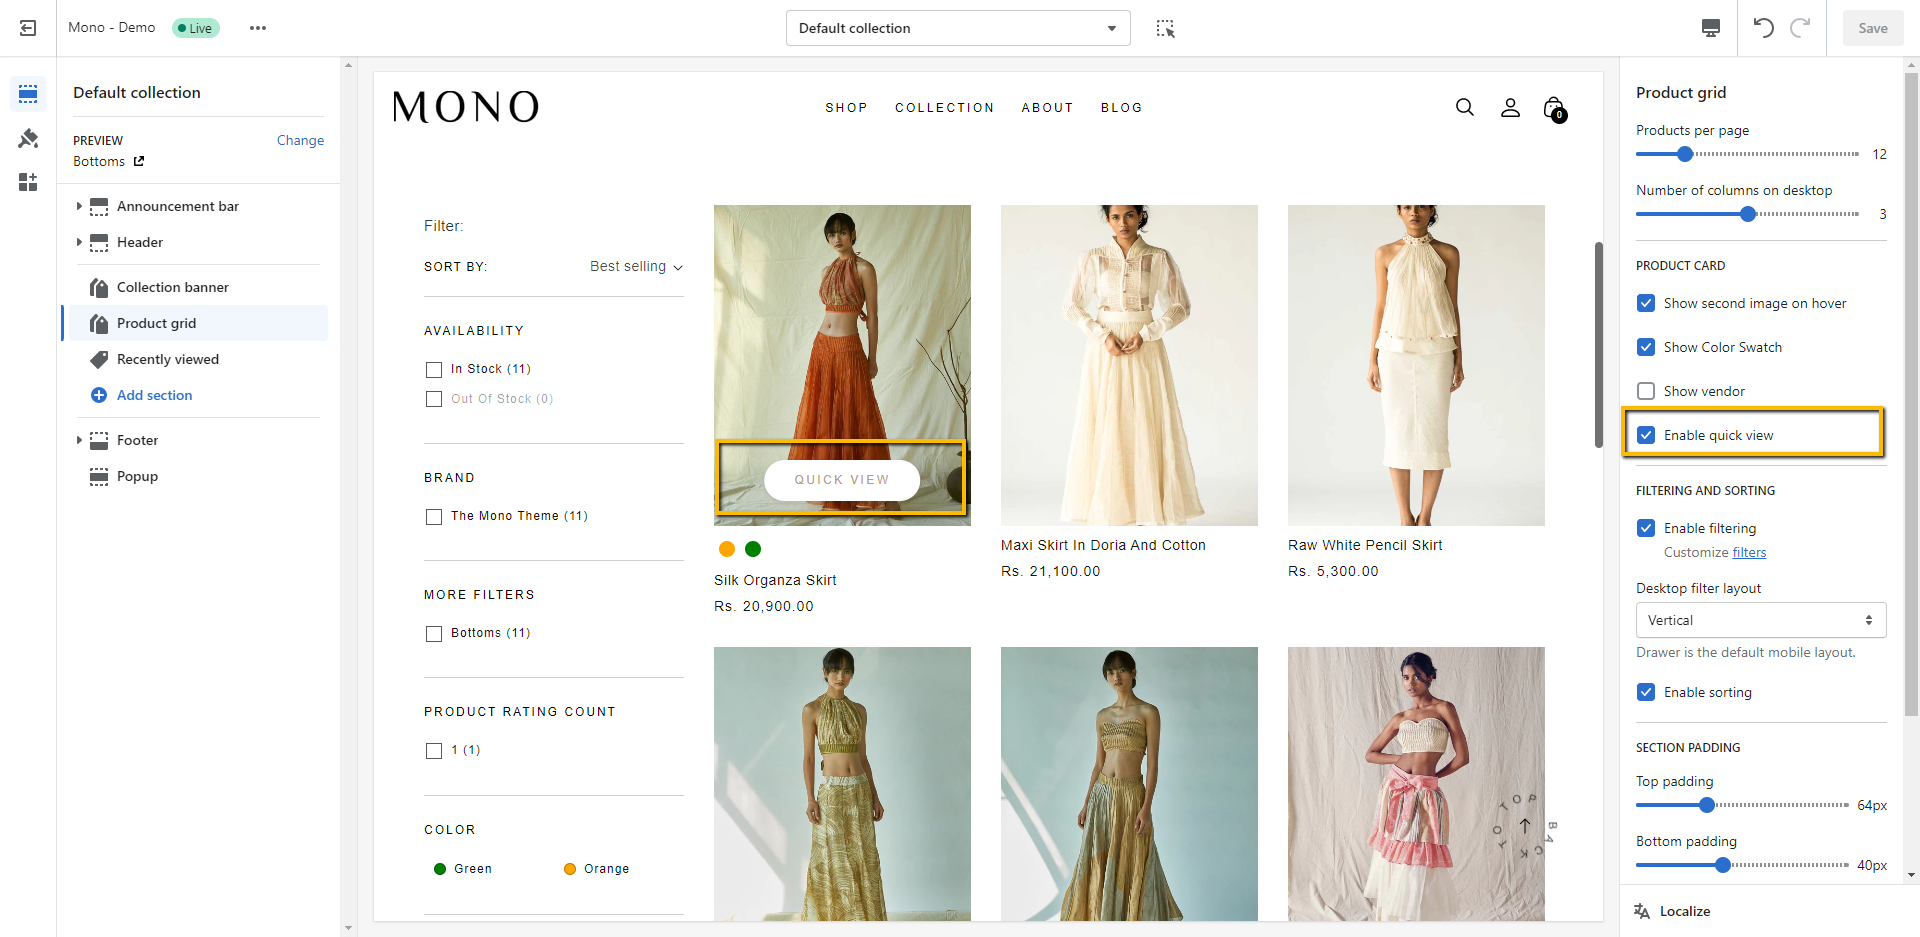
Task: Check The Mono Theme brand filter
Action: tap(434, 517)
